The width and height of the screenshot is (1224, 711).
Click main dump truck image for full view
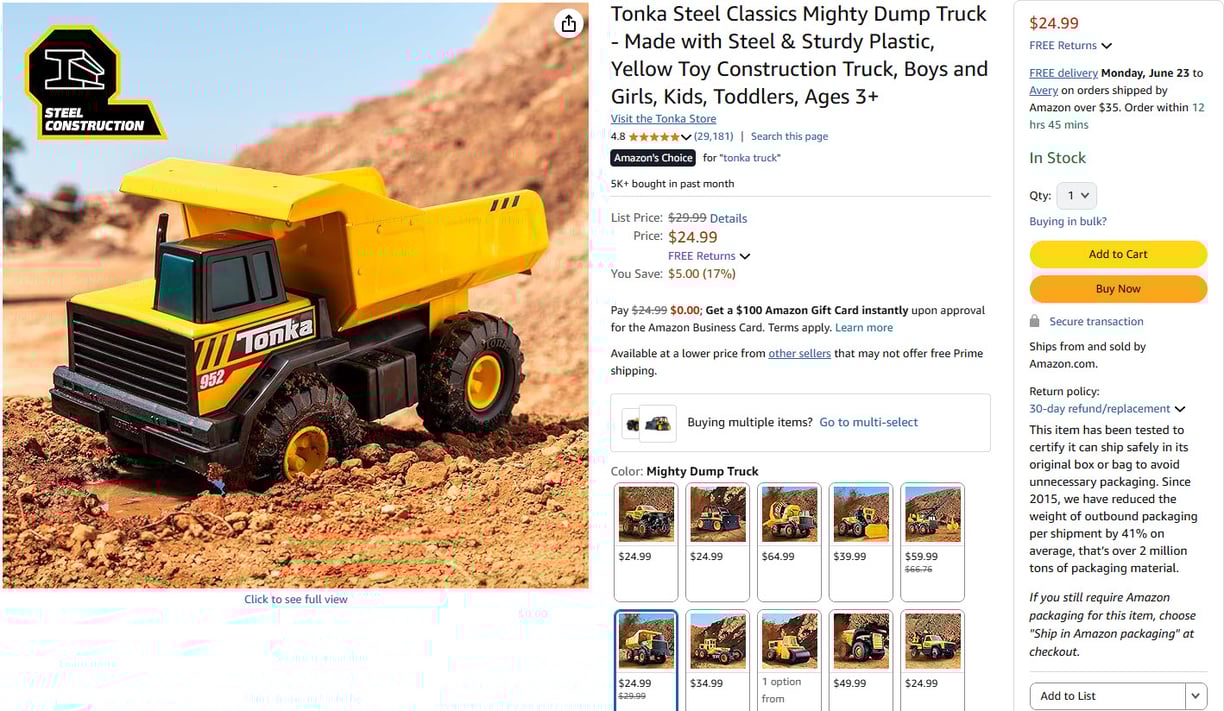click(x=296, y=296)
